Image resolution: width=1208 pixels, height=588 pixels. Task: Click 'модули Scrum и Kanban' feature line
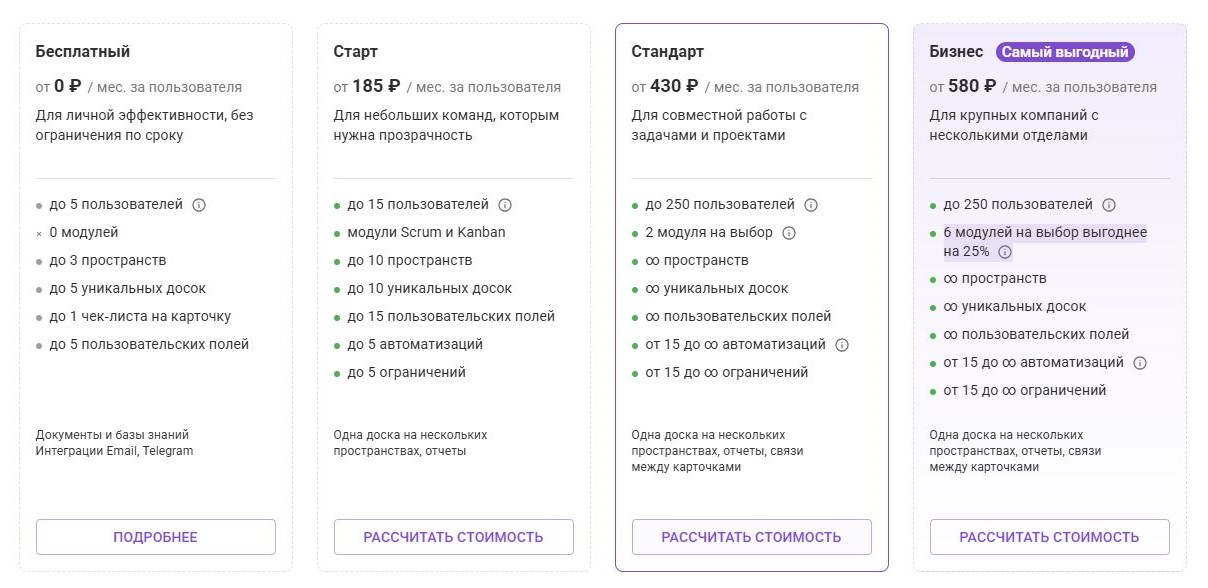(x=426, y=233)
